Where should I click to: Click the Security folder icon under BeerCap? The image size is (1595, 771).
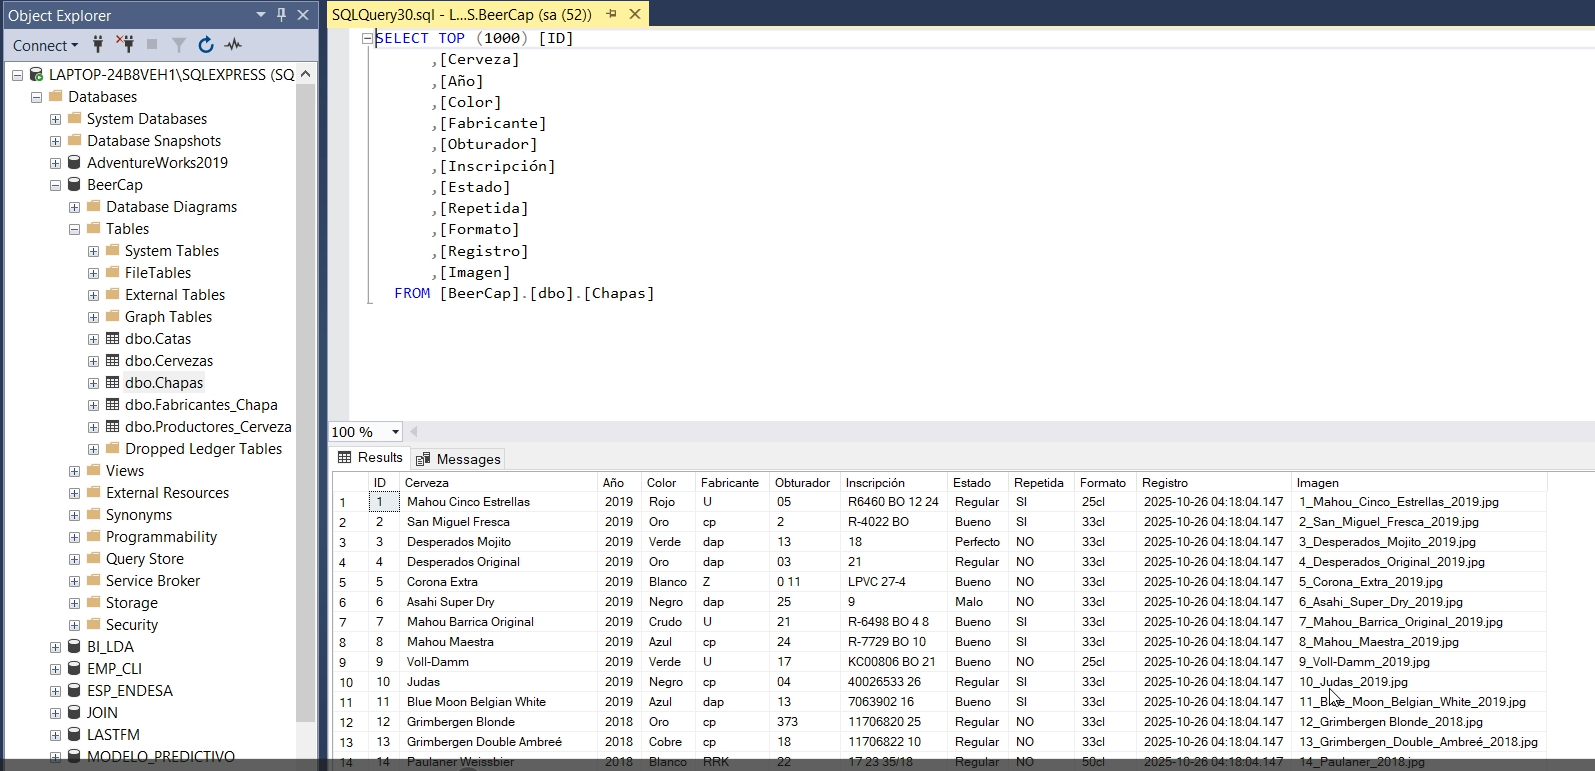94,624
